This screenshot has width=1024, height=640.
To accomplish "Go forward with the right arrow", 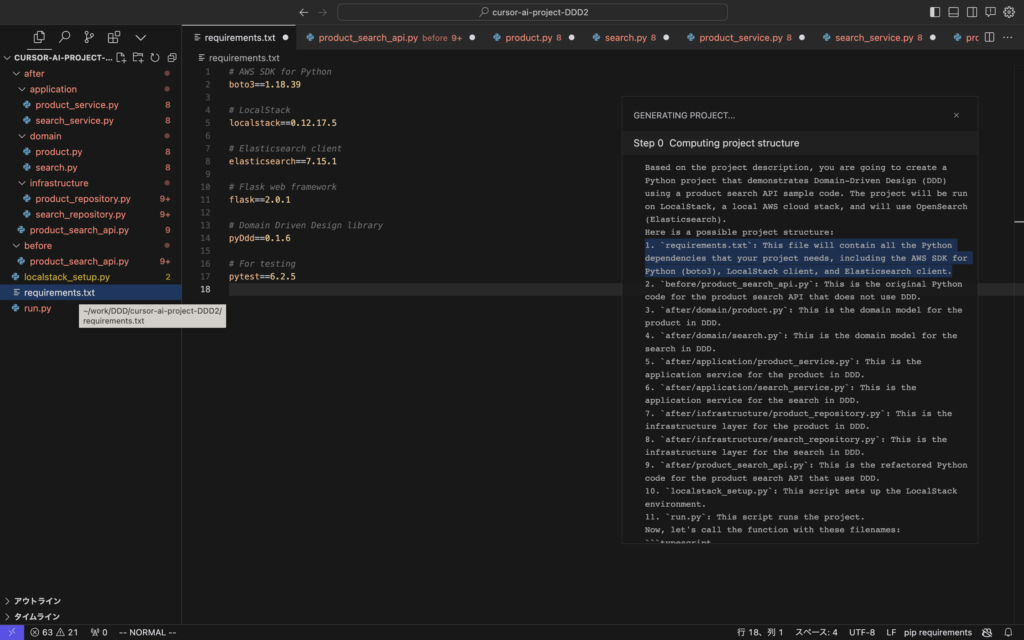I will (x=322, y=12).
